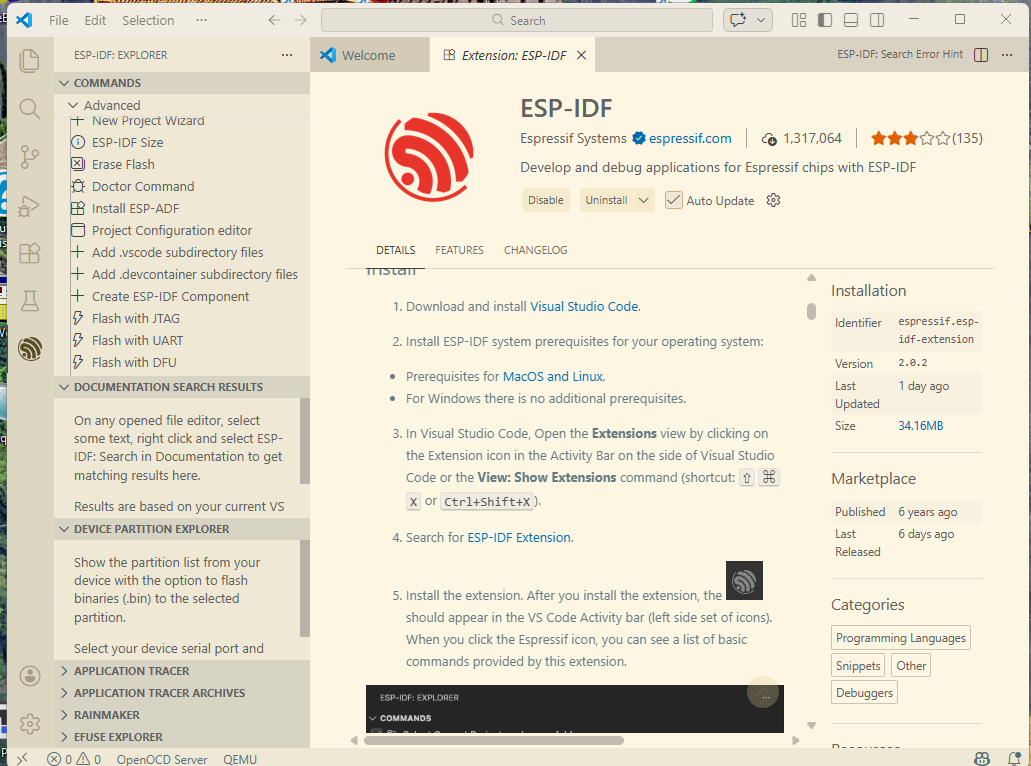Open Source Control view icon
The image size is (1031, 766).
(x=30, y=157)
